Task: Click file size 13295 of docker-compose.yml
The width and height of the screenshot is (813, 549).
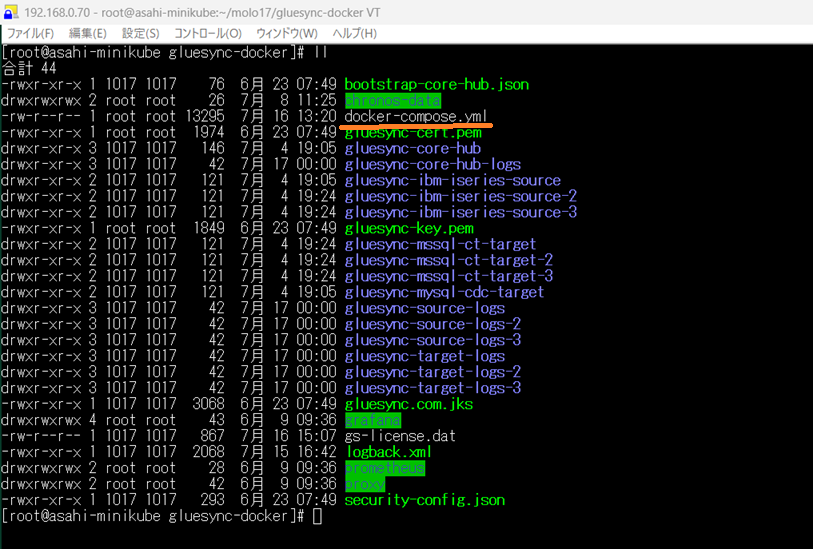Action: 205,117
